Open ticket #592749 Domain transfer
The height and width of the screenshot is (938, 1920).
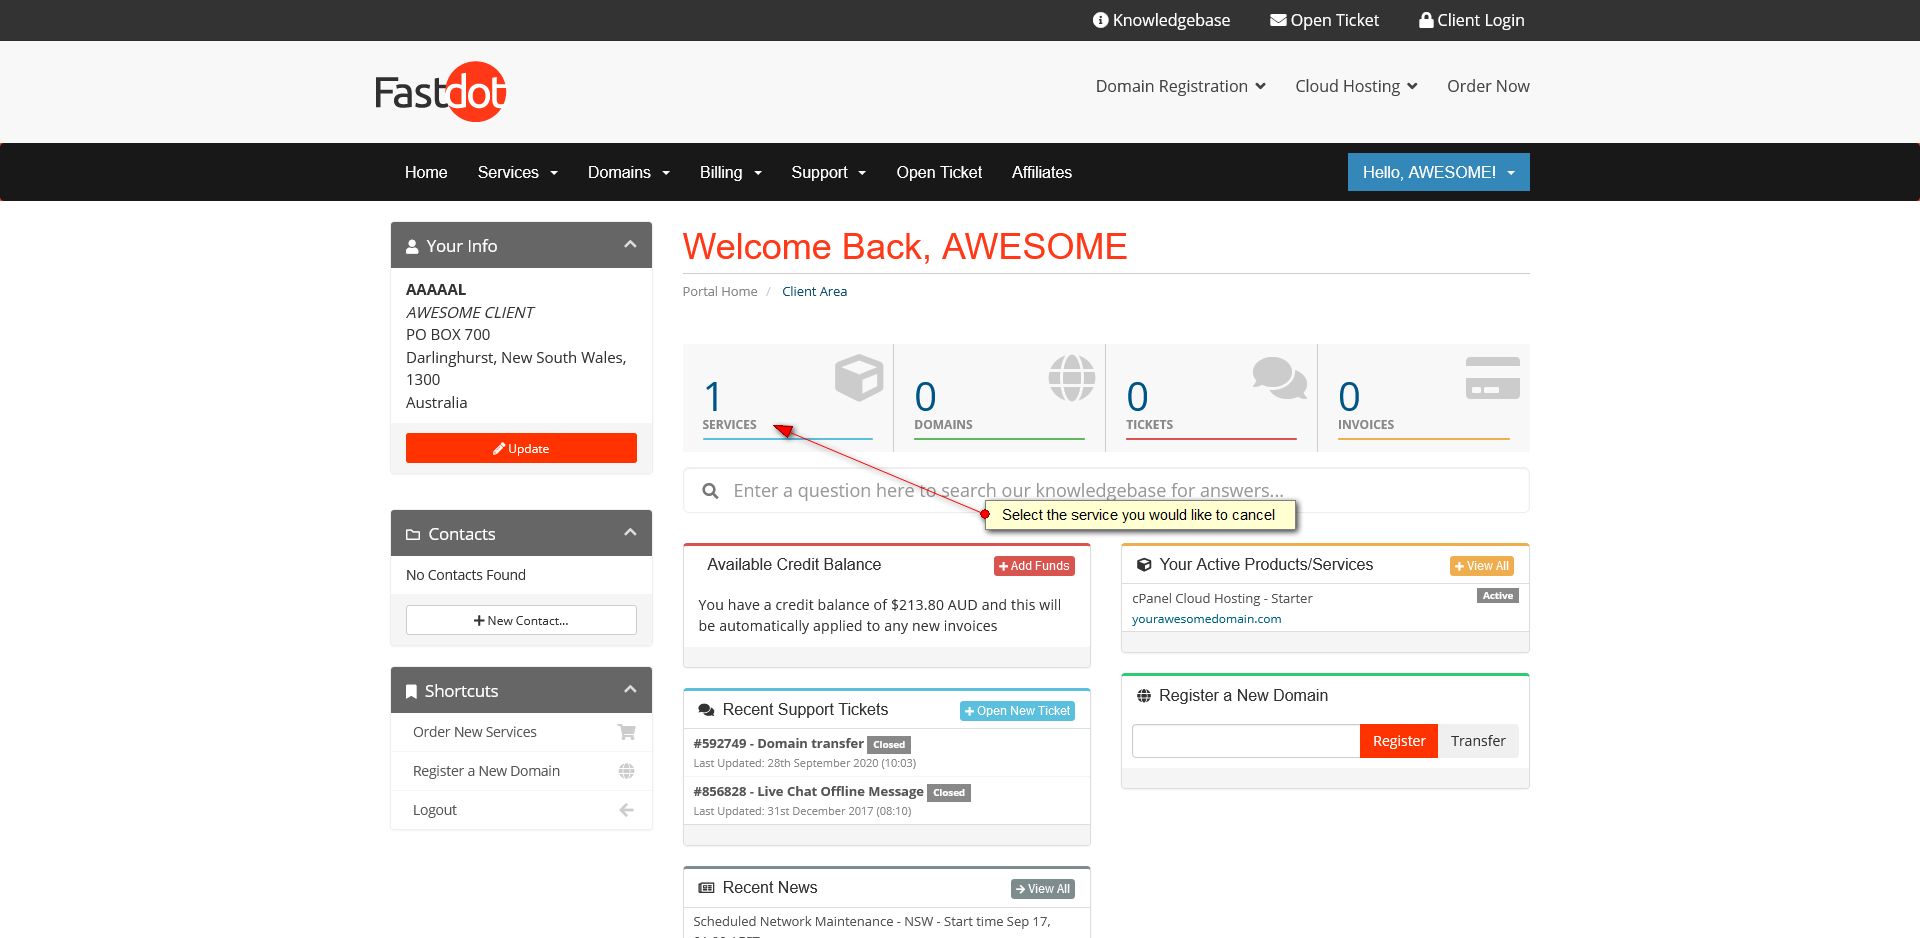pyautogui.click(x=778, y=743)
